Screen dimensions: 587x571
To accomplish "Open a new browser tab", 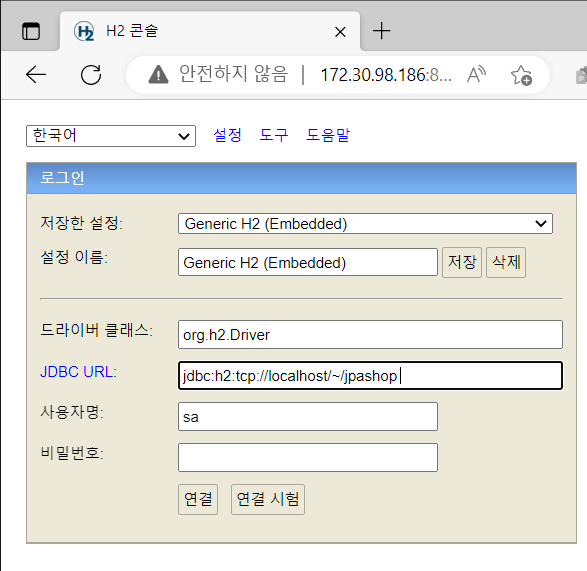I will (381, 31).
